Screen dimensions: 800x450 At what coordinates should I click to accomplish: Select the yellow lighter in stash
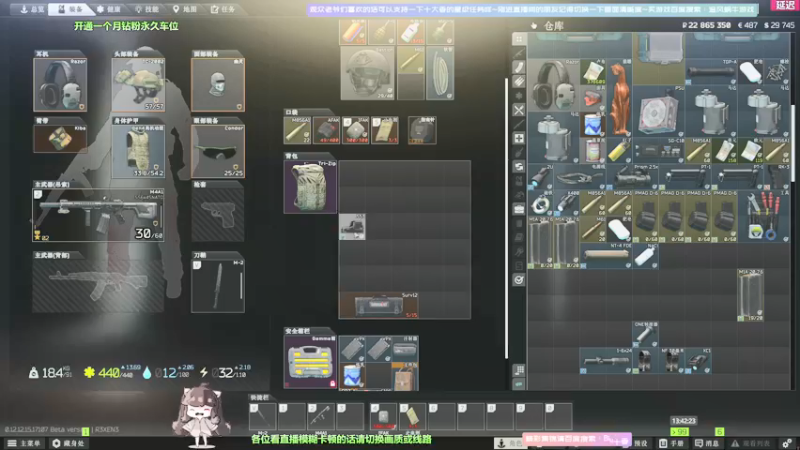pos(619,151)
